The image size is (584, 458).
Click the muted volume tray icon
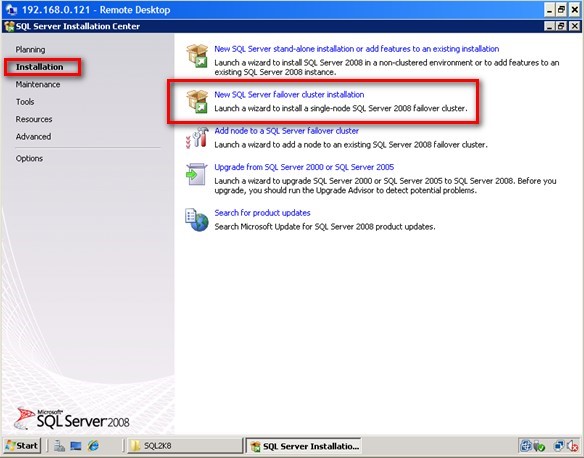tap(572, 446)
